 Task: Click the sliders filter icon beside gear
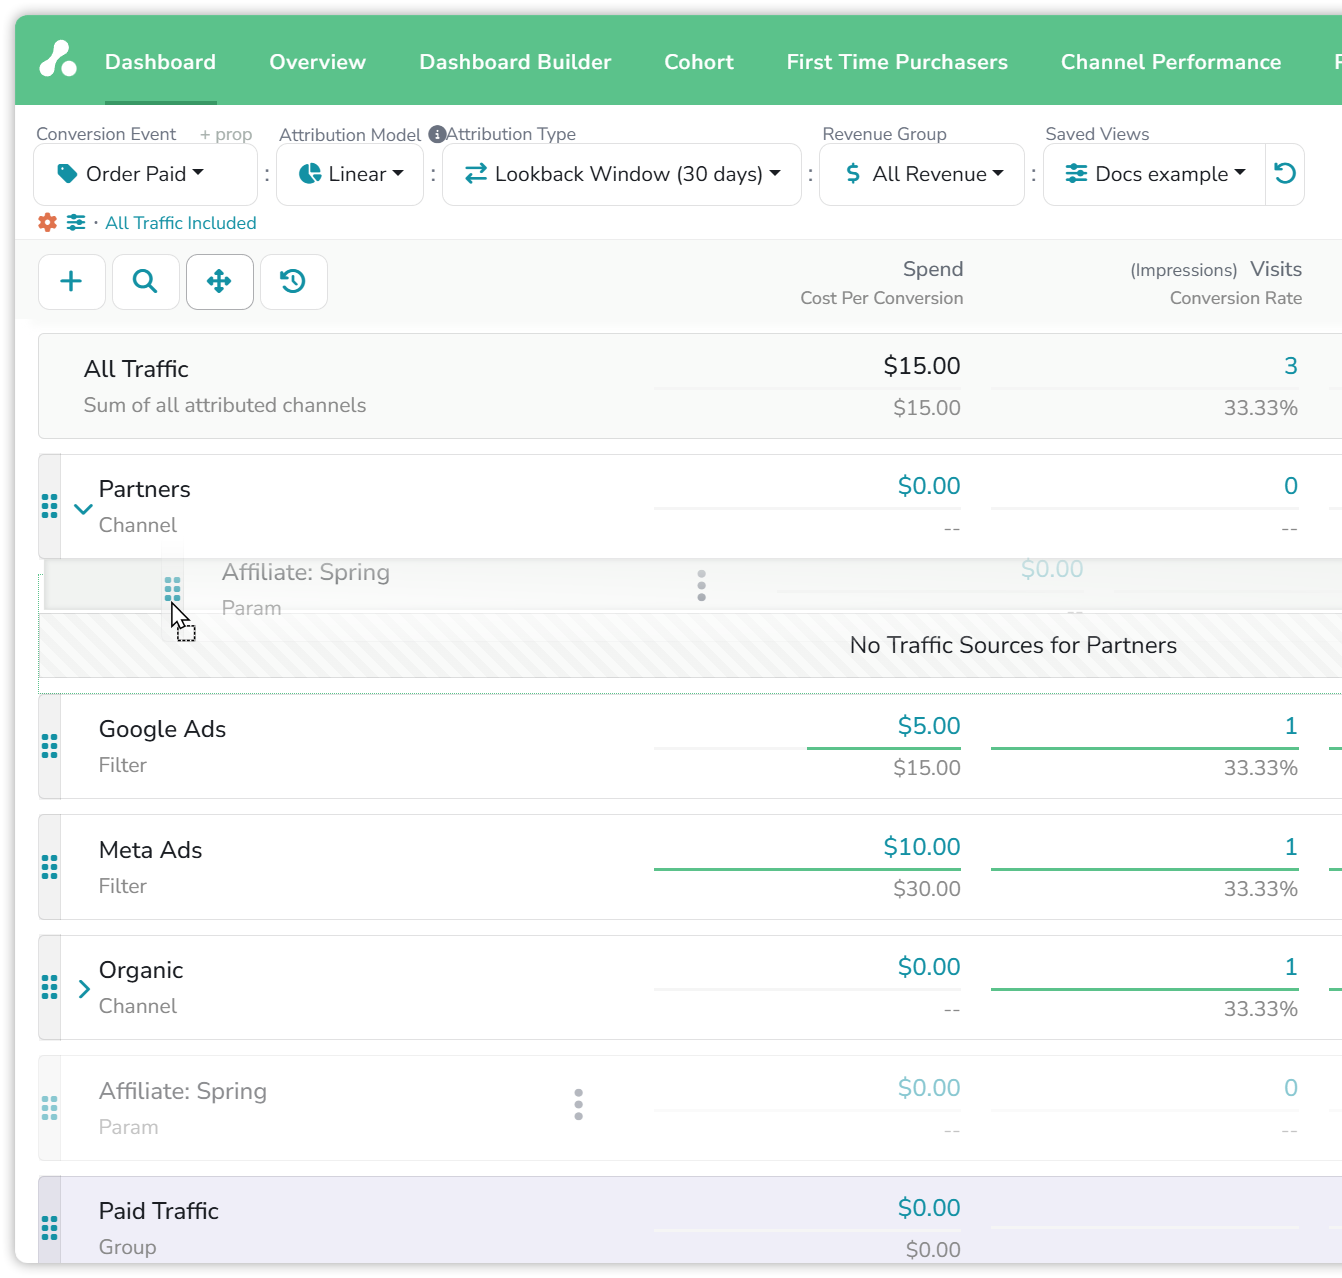tap(76, 222)
